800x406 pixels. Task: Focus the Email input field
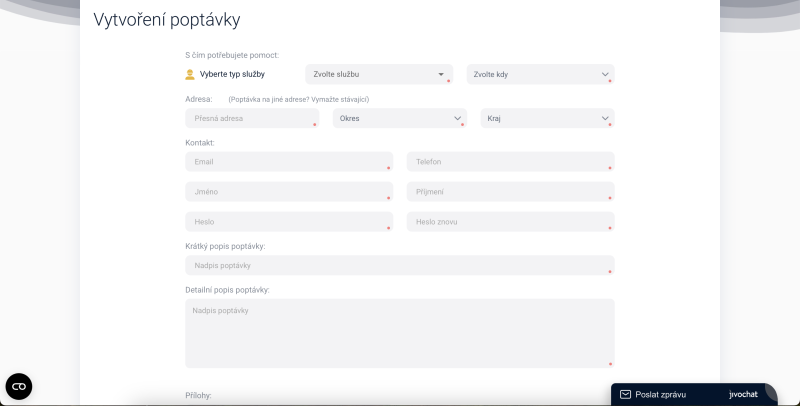(x=289, y=162)
